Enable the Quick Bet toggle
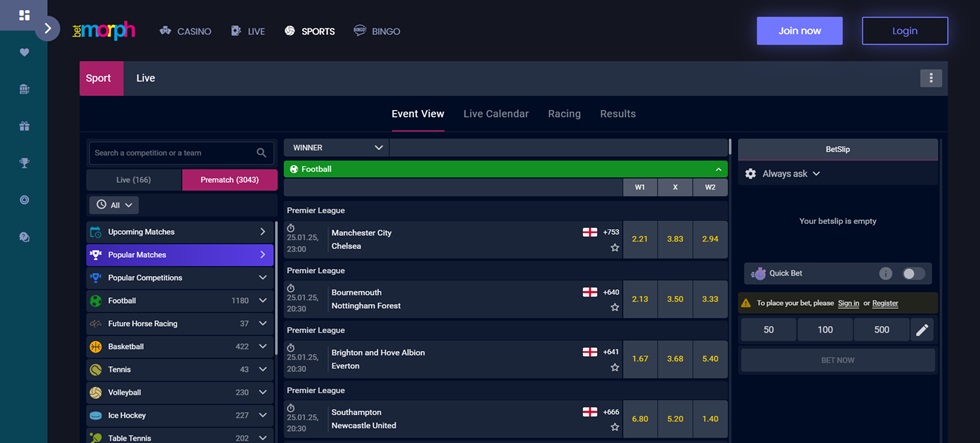This screenshot has width=980, height=443. [913, 273]
